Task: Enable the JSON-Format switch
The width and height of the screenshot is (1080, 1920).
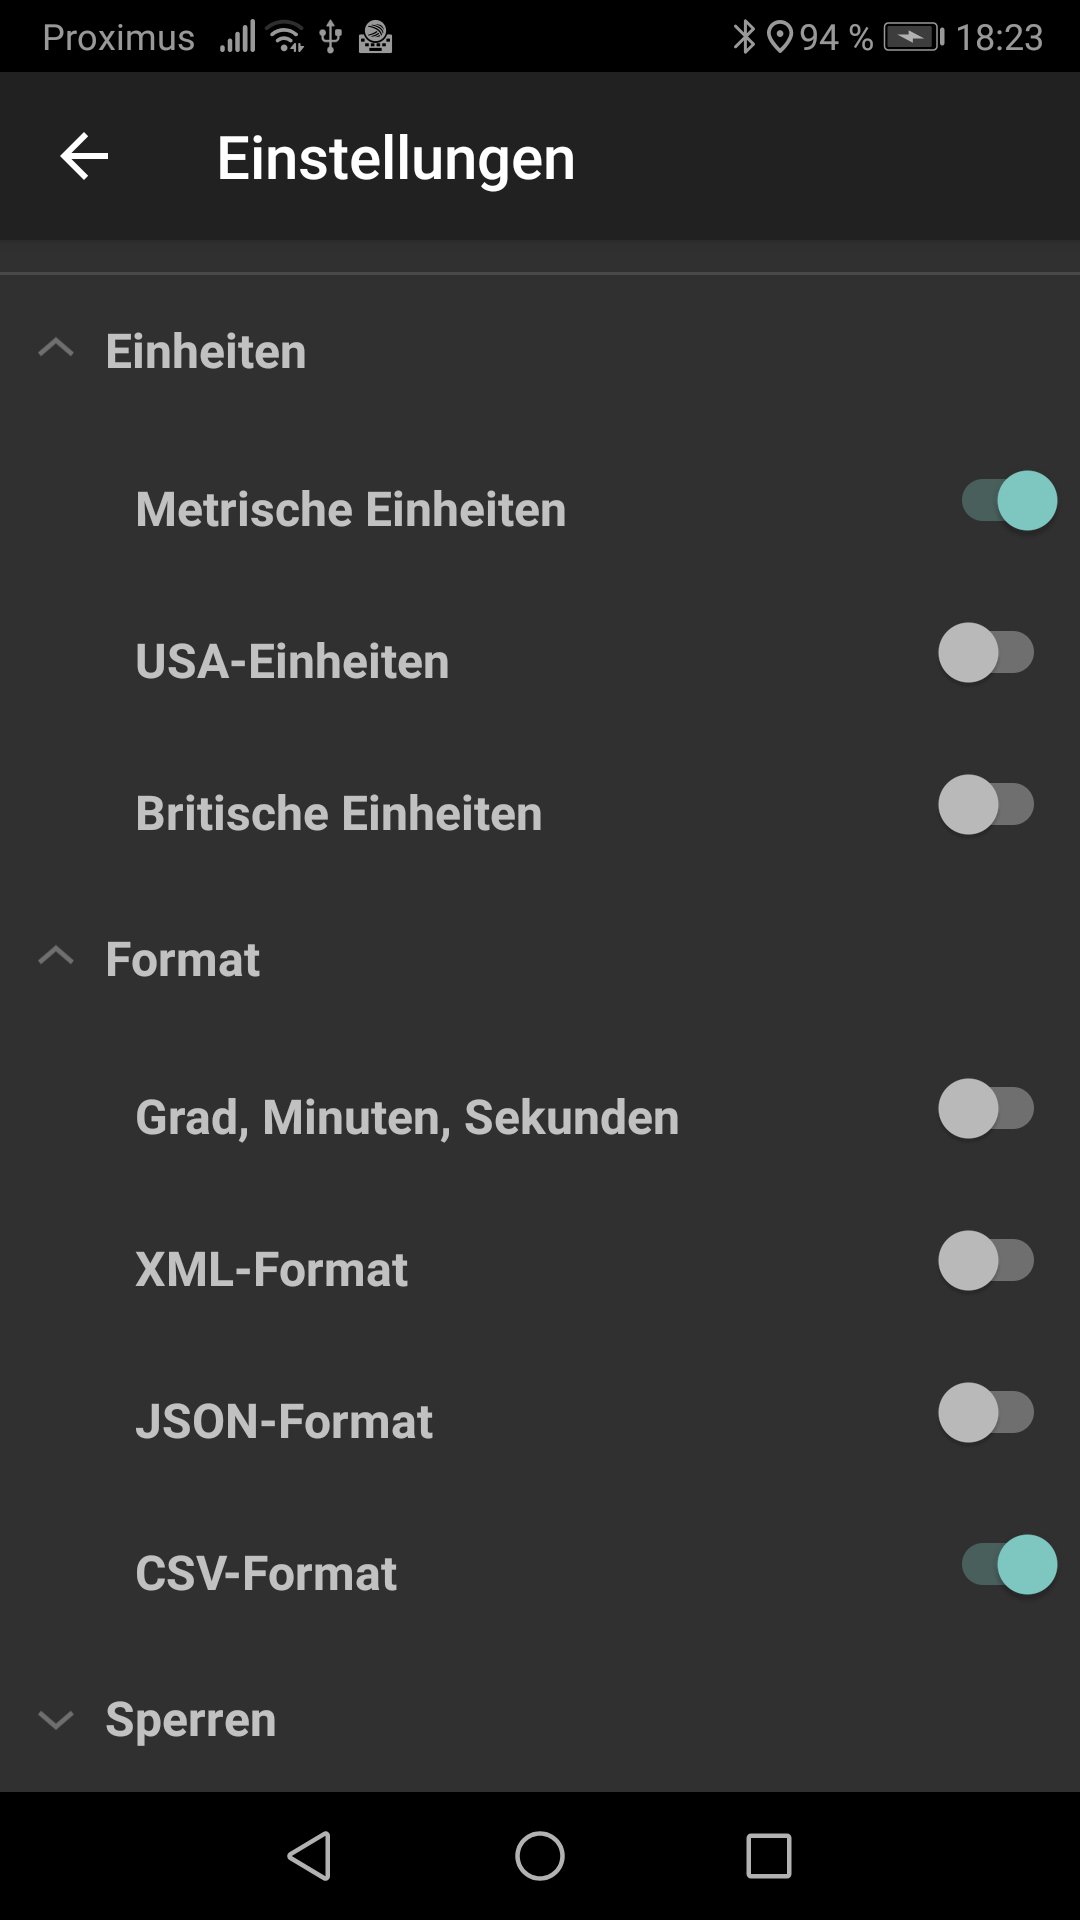Action: click(x=986, y=1413)
